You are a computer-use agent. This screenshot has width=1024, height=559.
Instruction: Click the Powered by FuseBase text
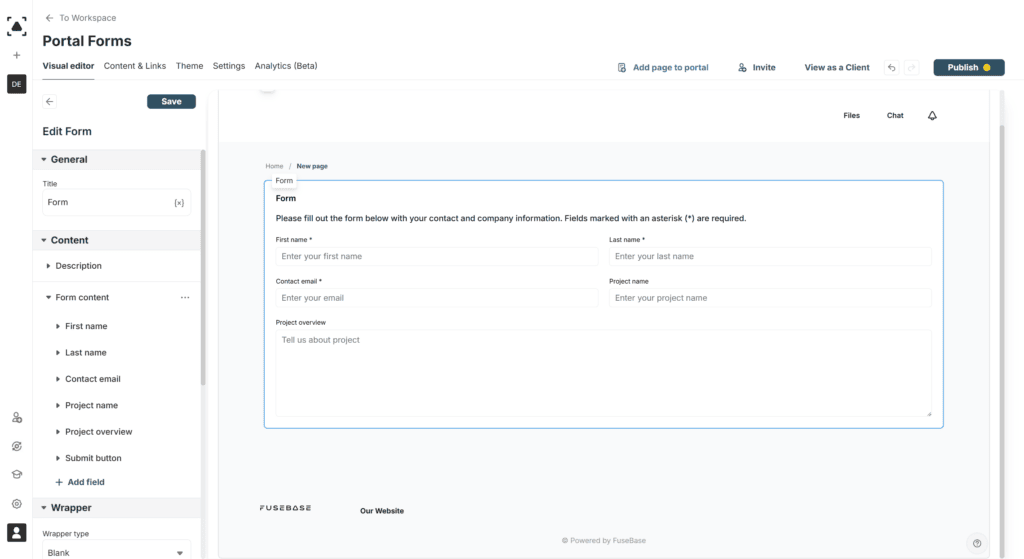tap(603, 541)
